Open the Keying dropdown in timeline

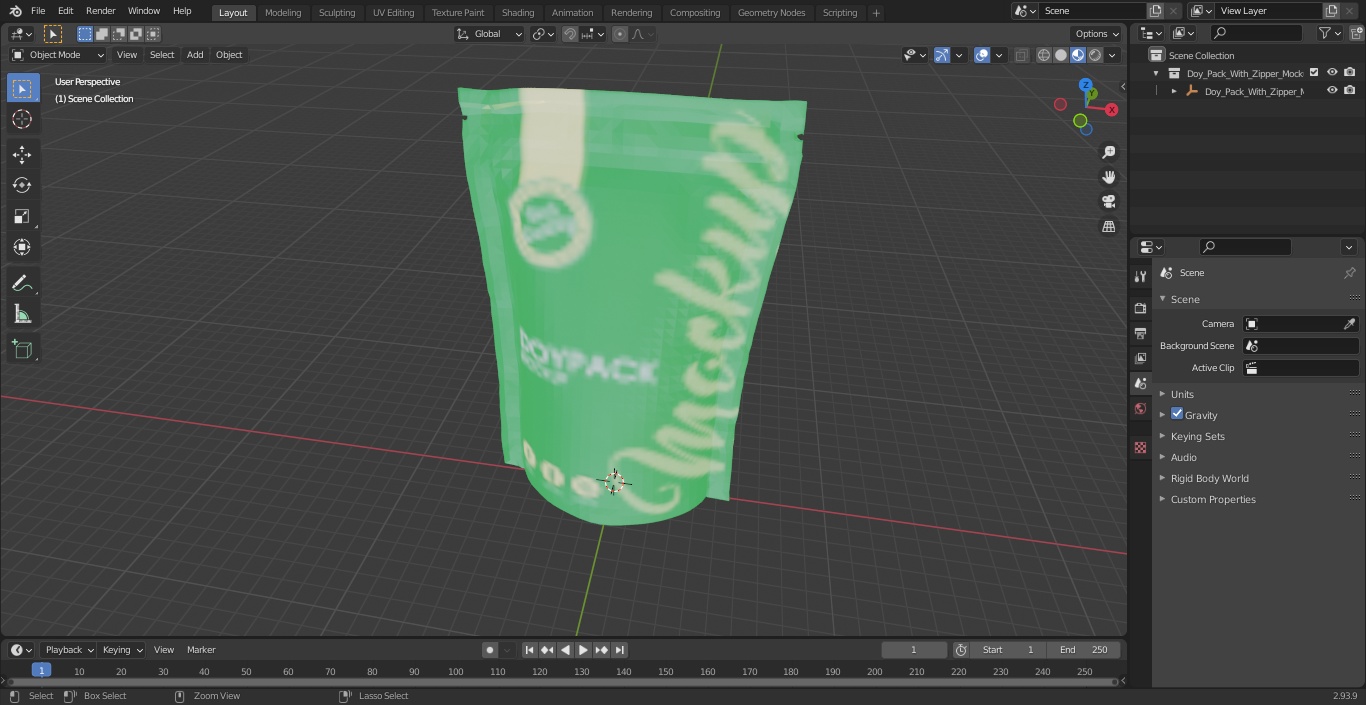point(122,650)
